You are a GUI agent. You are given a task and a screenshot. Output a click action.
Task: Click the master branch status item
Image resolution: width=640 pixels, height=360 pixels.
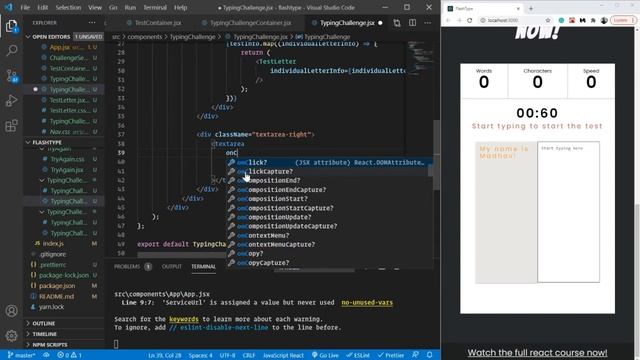(x=21, y=355)
